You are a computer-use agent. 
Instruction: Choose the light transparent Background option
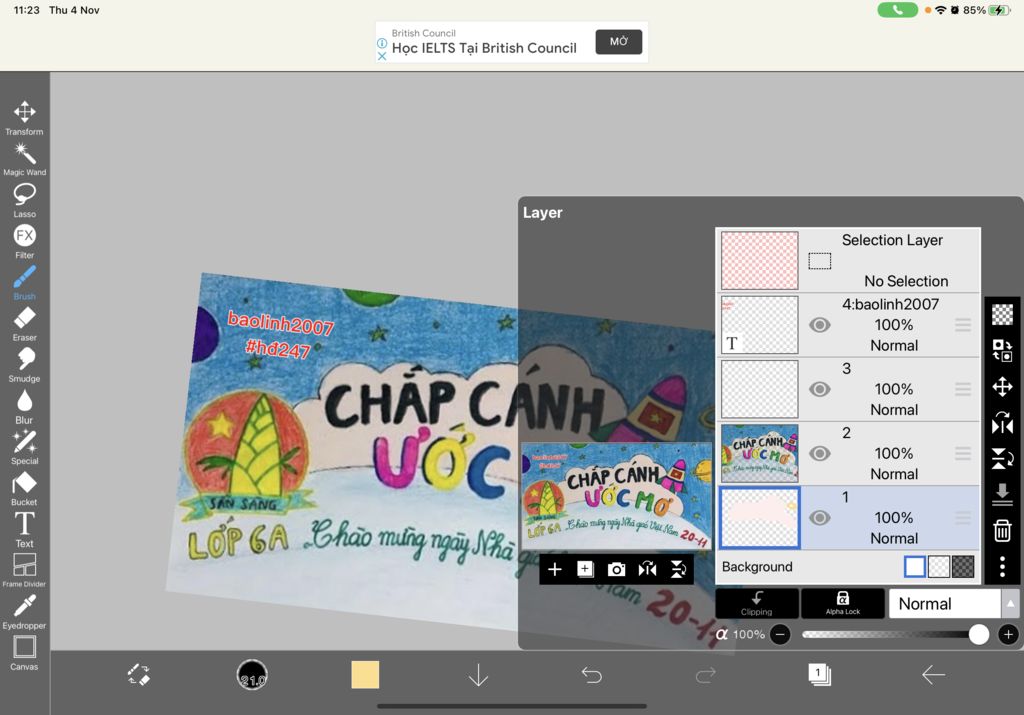click(939, 567)
